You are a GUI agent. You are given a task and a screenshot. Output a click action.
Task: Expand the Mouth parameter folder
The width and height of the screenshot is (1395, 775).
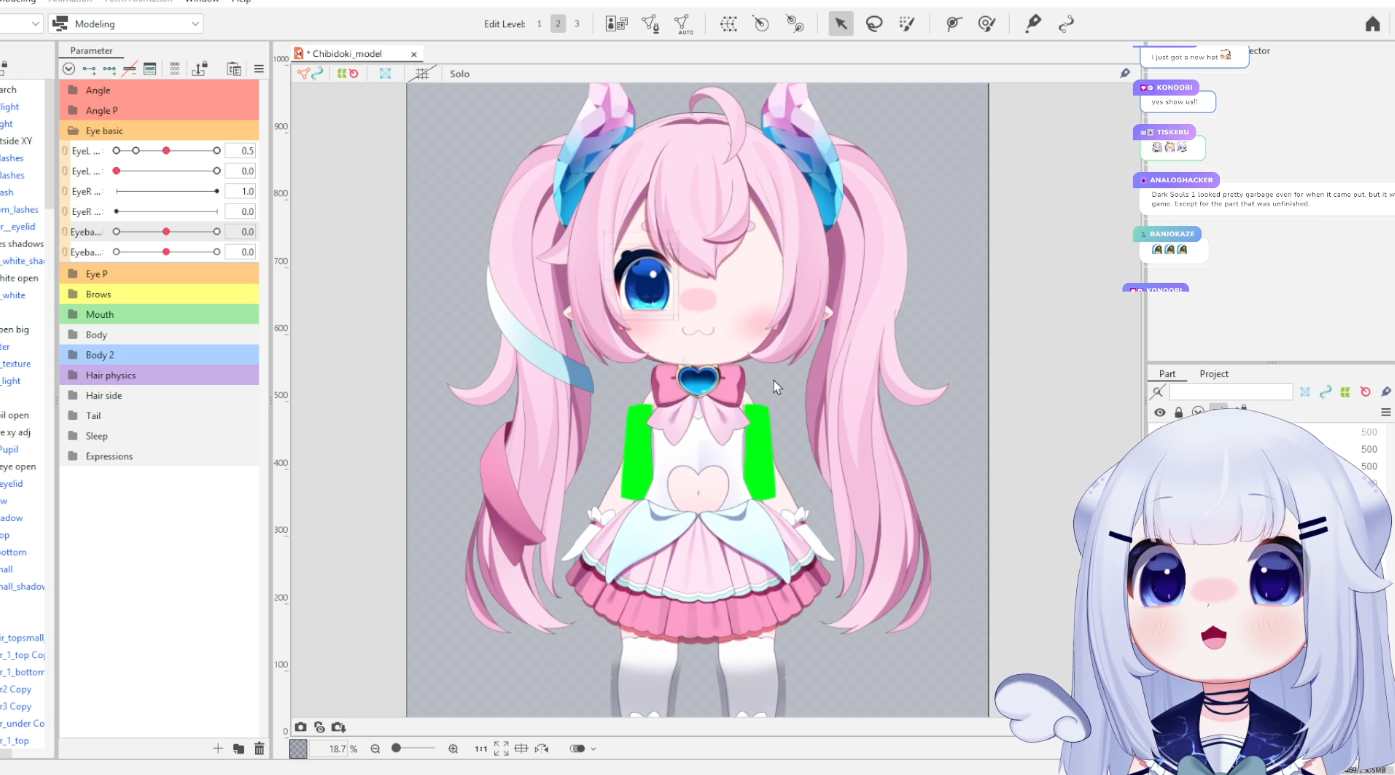[159, 315]
